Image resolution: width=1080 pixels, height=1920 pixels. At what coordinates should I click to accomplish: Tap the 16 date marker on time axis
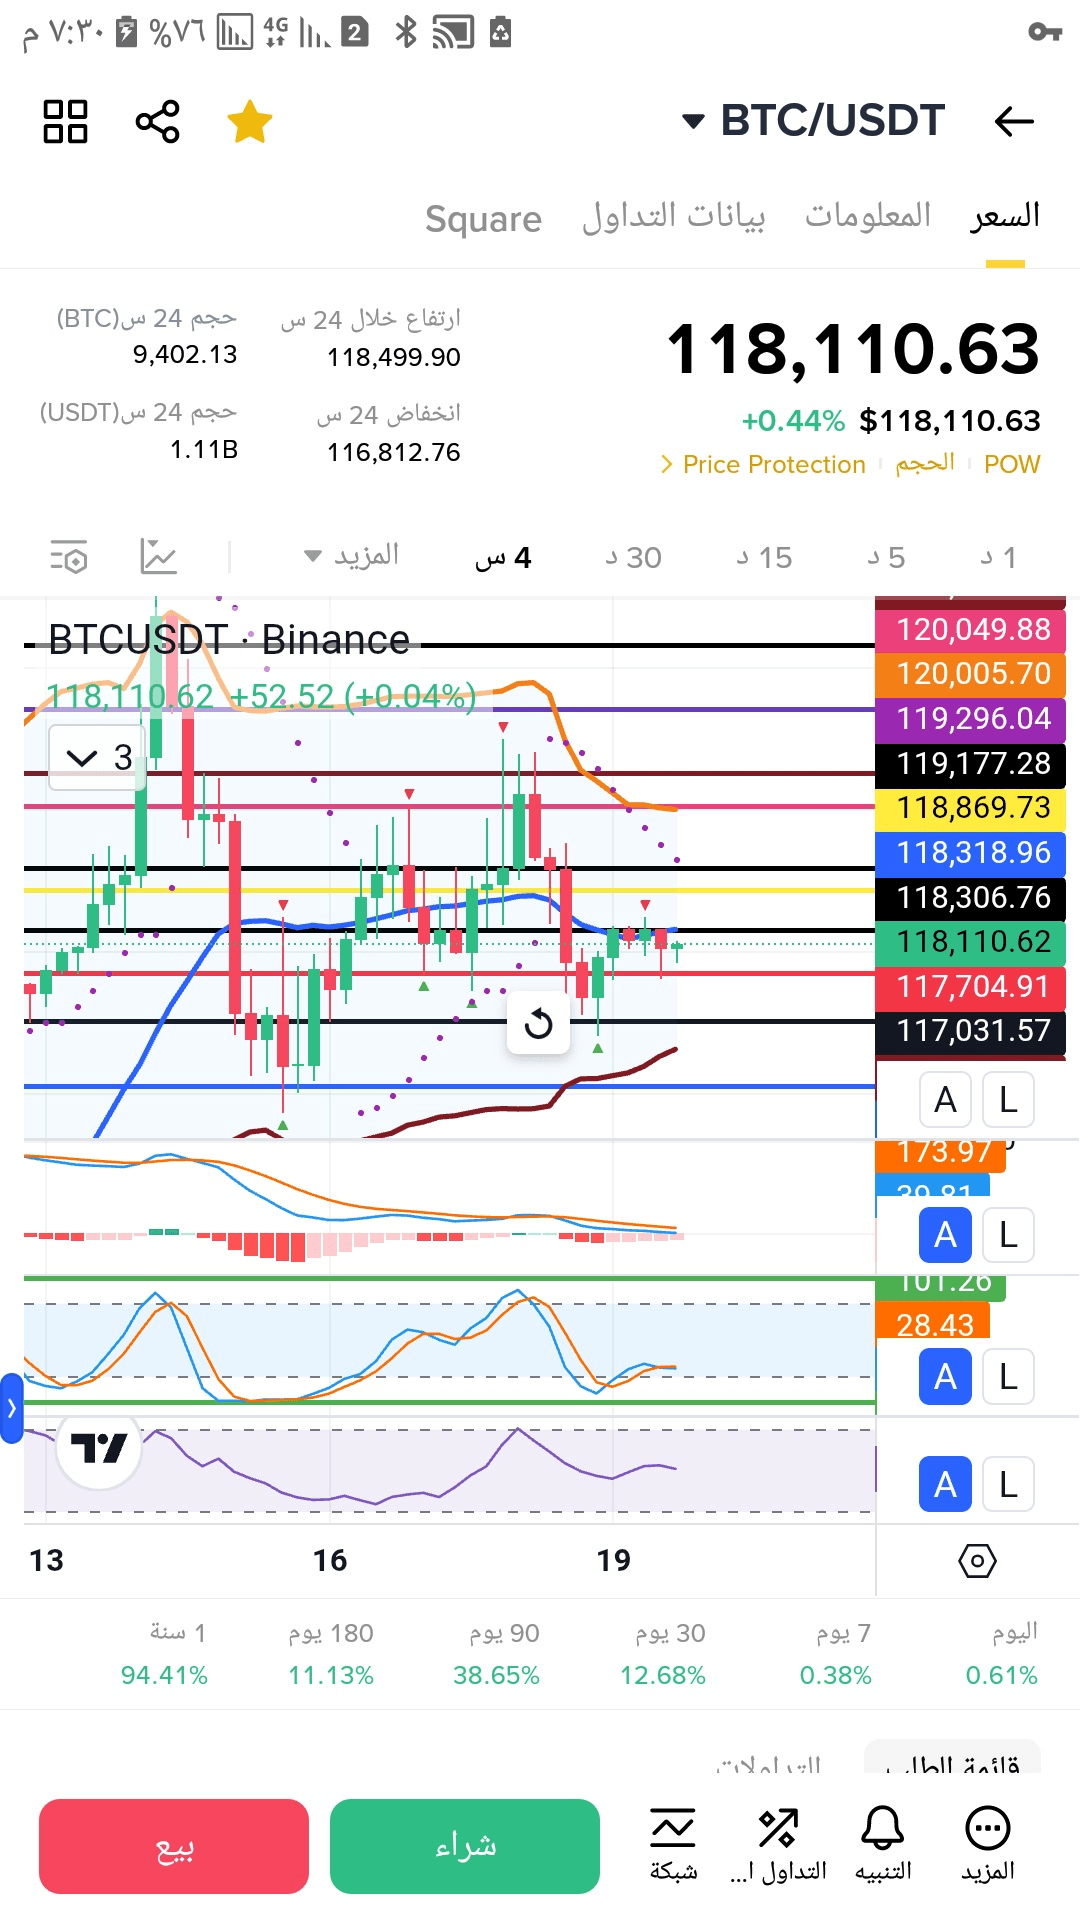coord(330,1561)
